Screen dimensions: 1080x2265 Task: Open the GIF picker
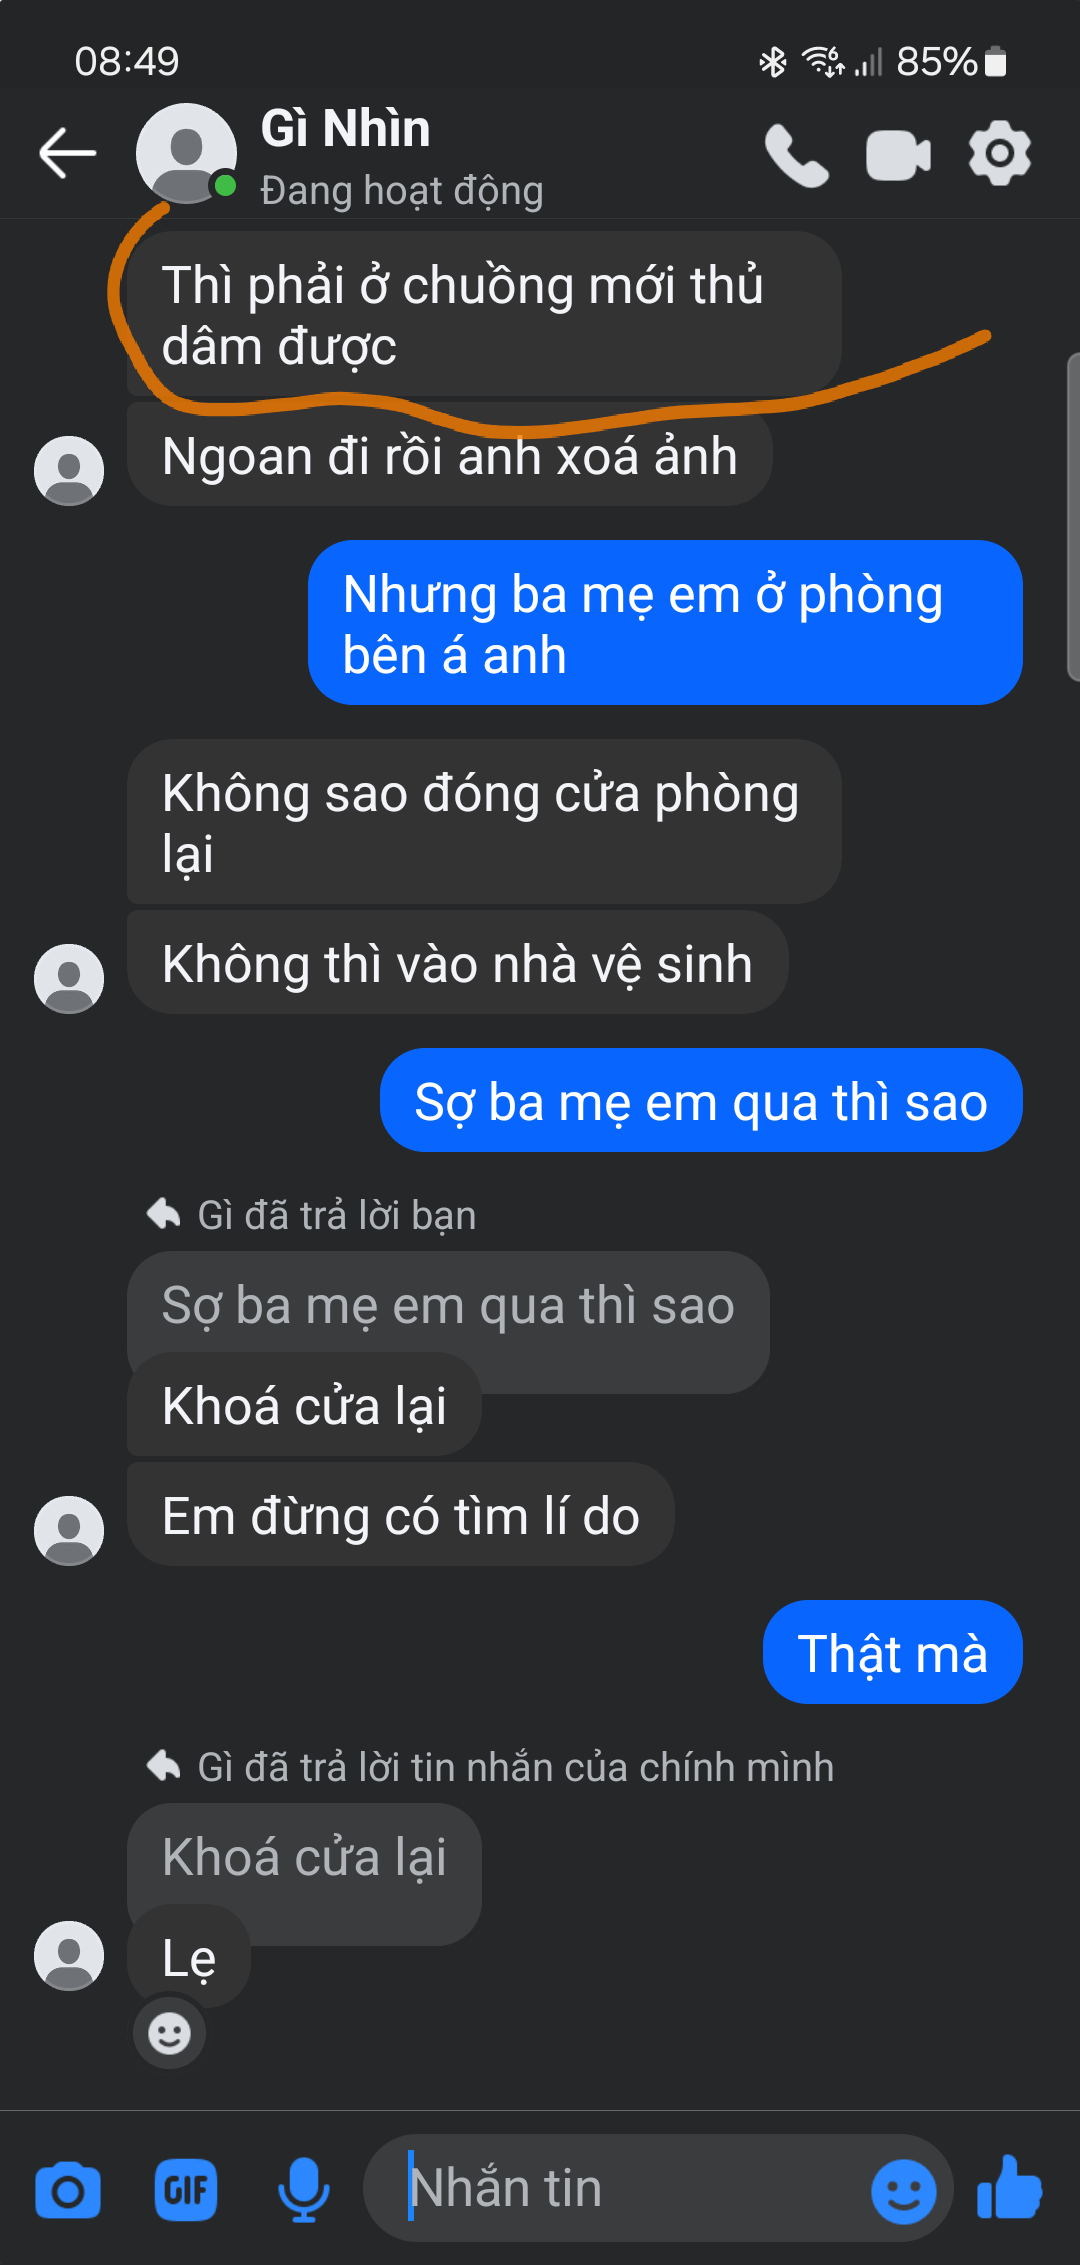(186, 2190)
